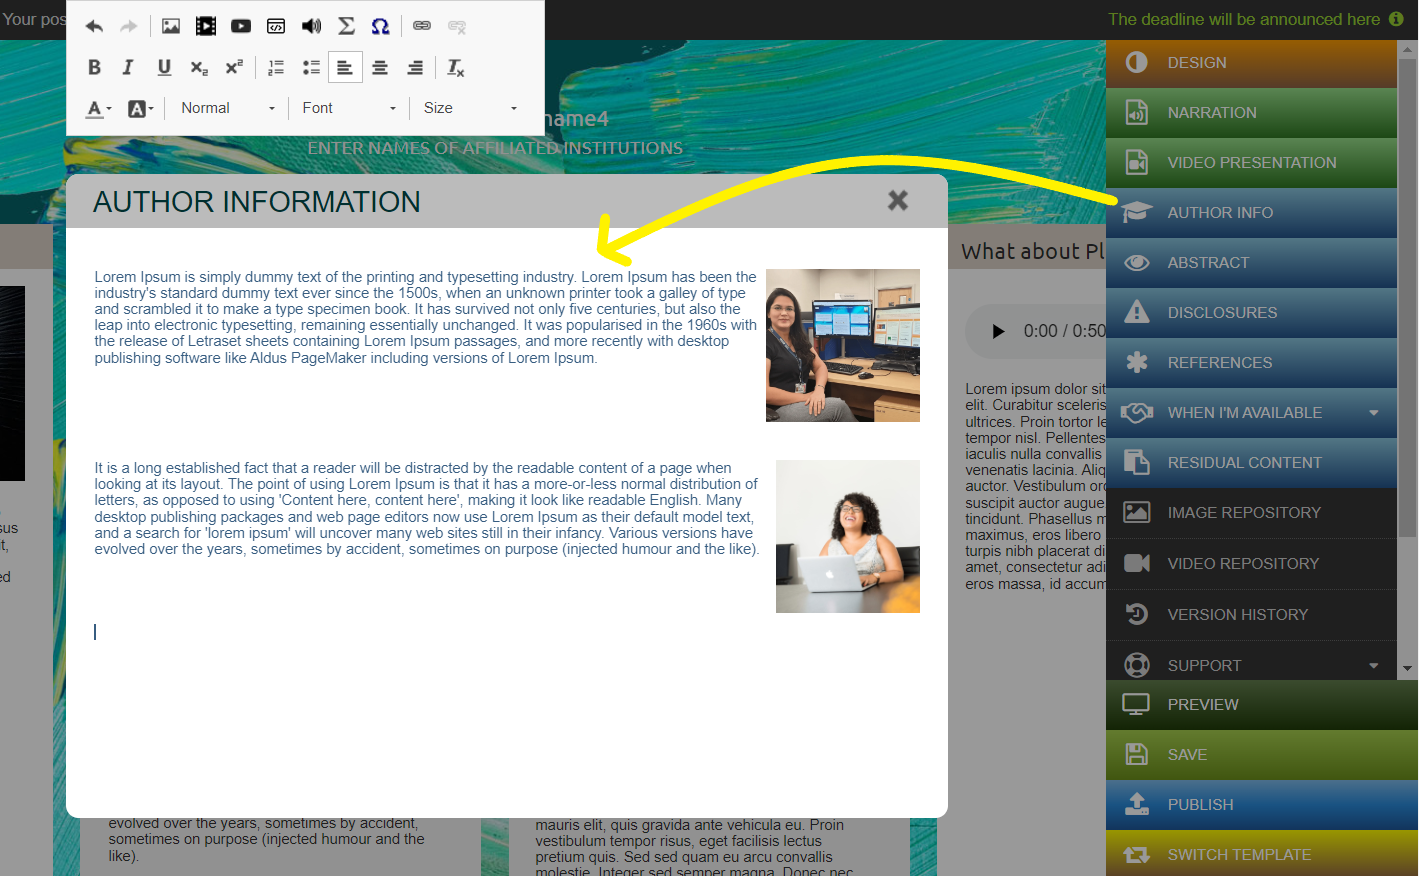Toggle bold formatting
Viewport: 1419px width, 876px height.
click(94, 67)
